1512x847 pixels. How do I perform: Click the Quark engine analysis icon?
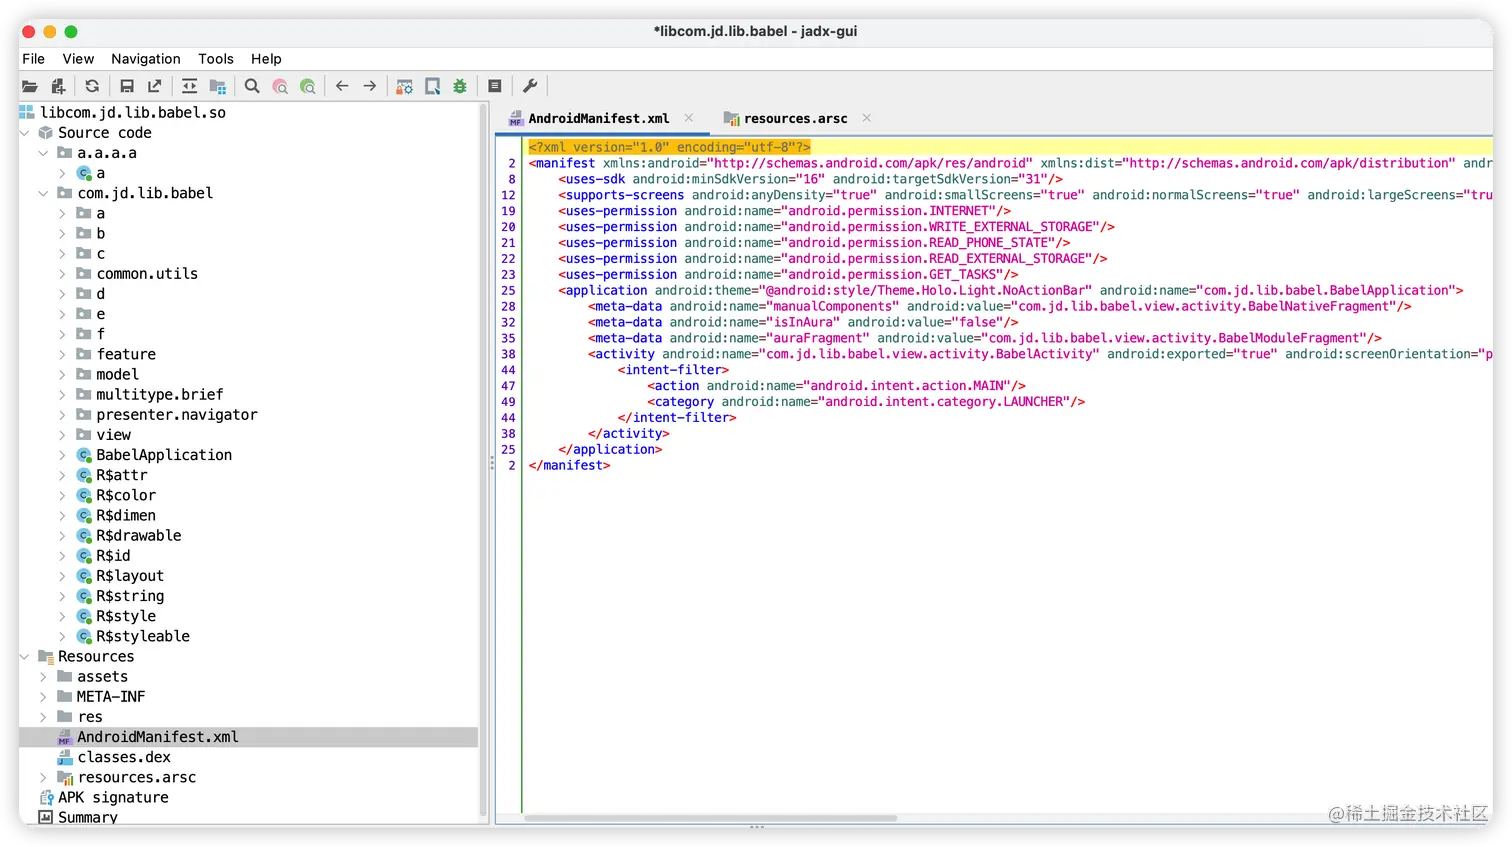(x=432, y=87)
